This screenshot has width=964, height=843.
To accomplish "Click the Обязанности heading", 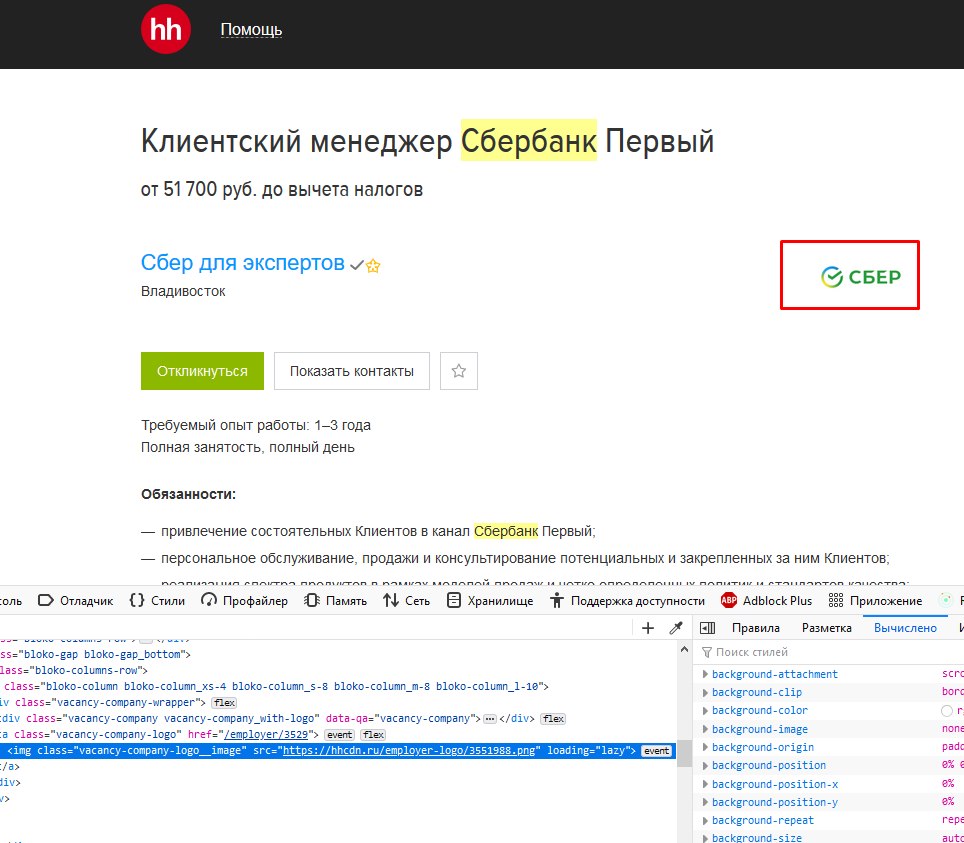I will [x=188, y=494].
